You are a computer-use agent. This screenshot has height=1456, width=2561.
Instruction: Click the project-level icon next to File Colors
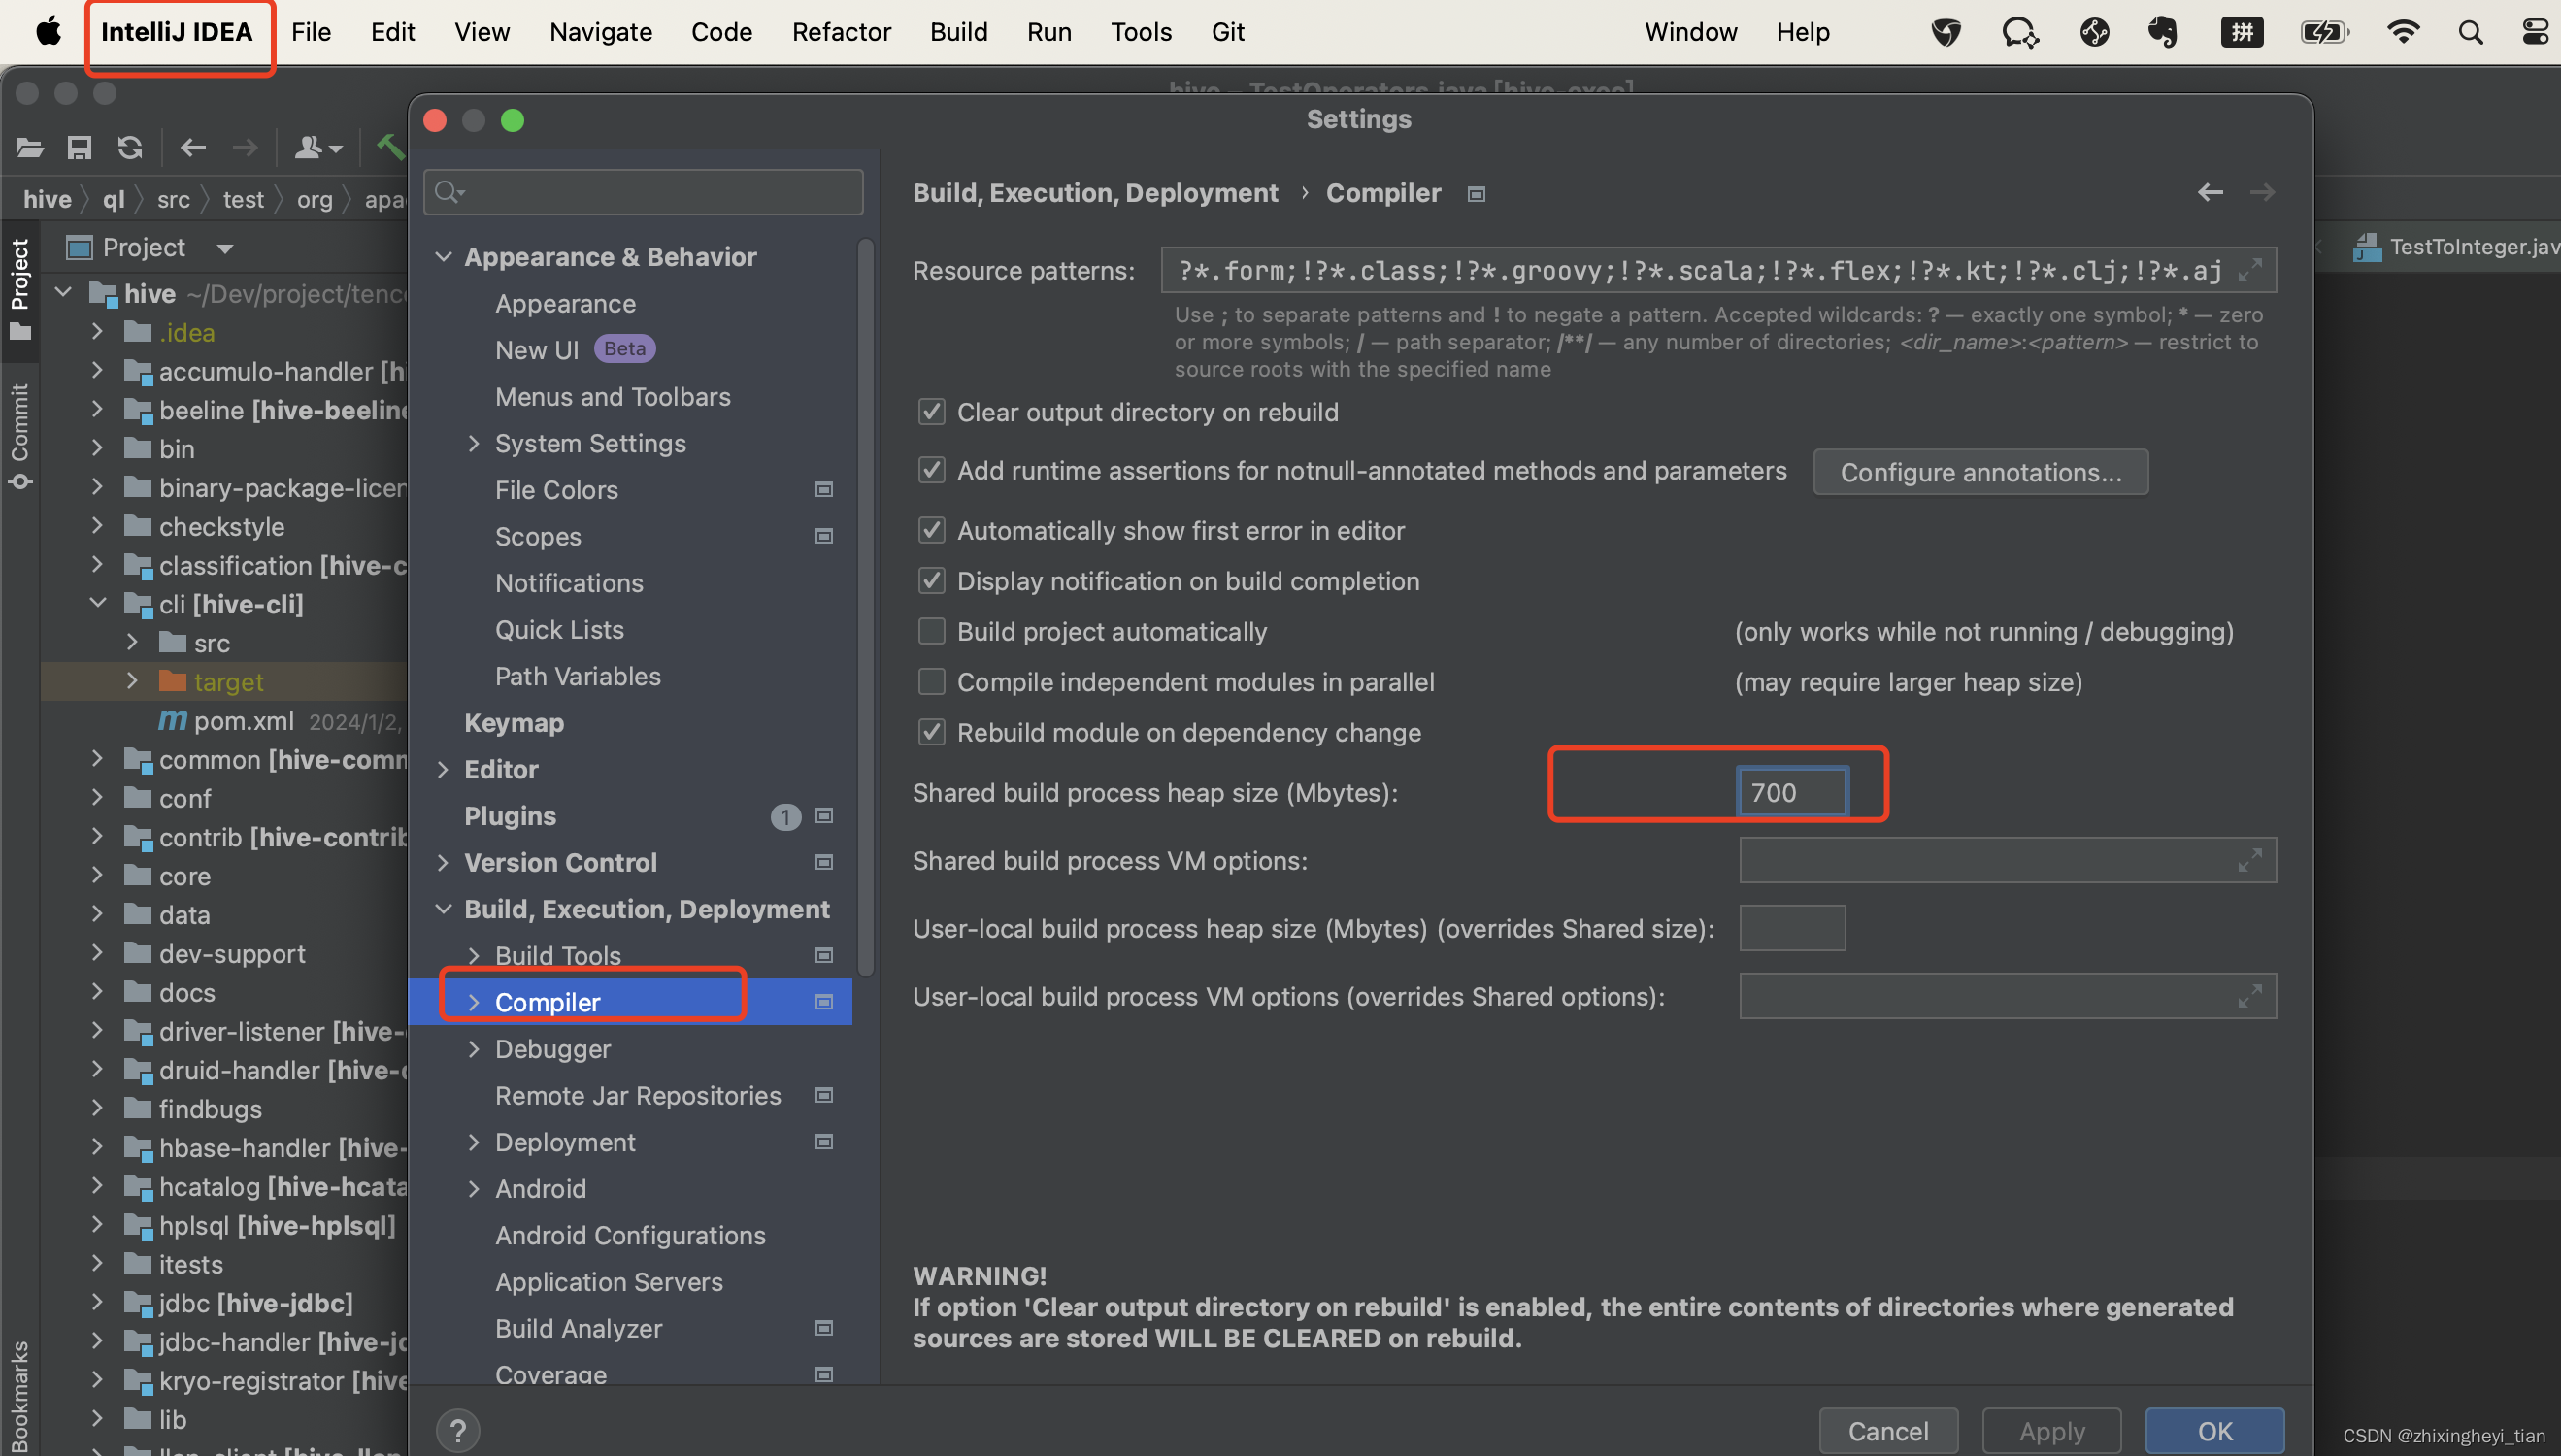point(824,489)
